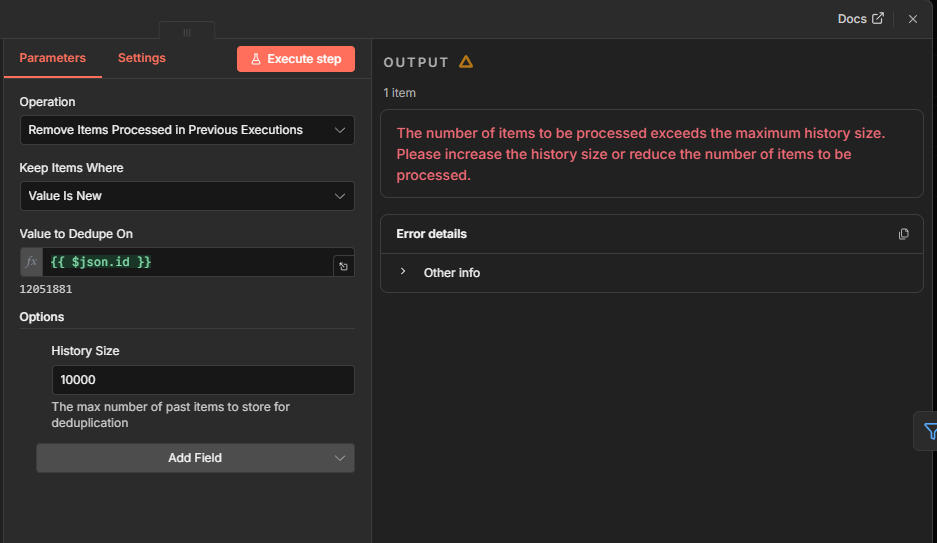Click the output warning triangle icon
The image size is (937, 543).
tap(466, 62)
